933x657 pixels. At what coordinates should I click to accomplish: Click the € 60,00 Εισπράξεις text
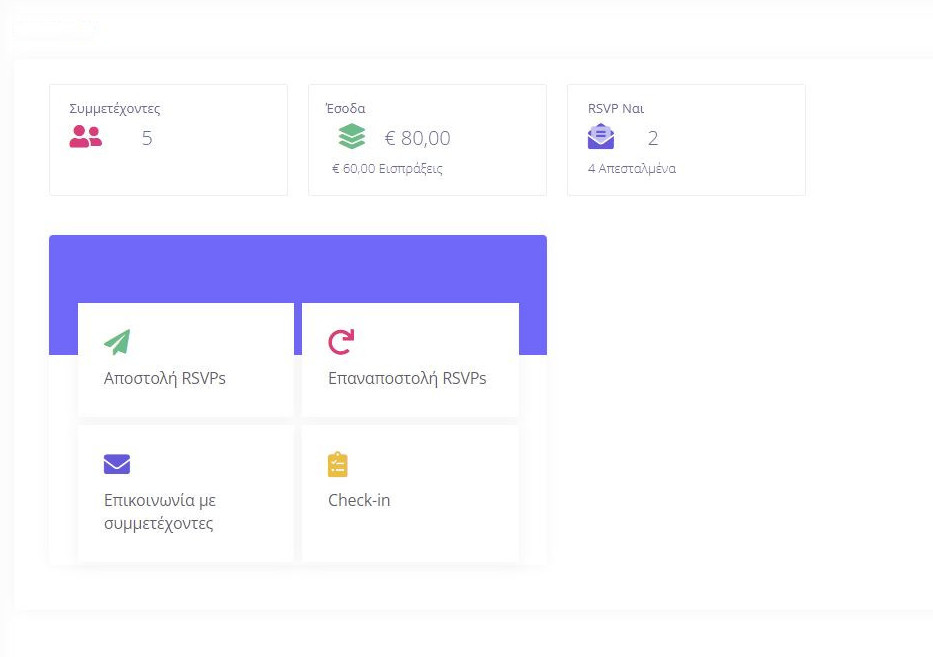pyautogui.click(x=387, y=168)
